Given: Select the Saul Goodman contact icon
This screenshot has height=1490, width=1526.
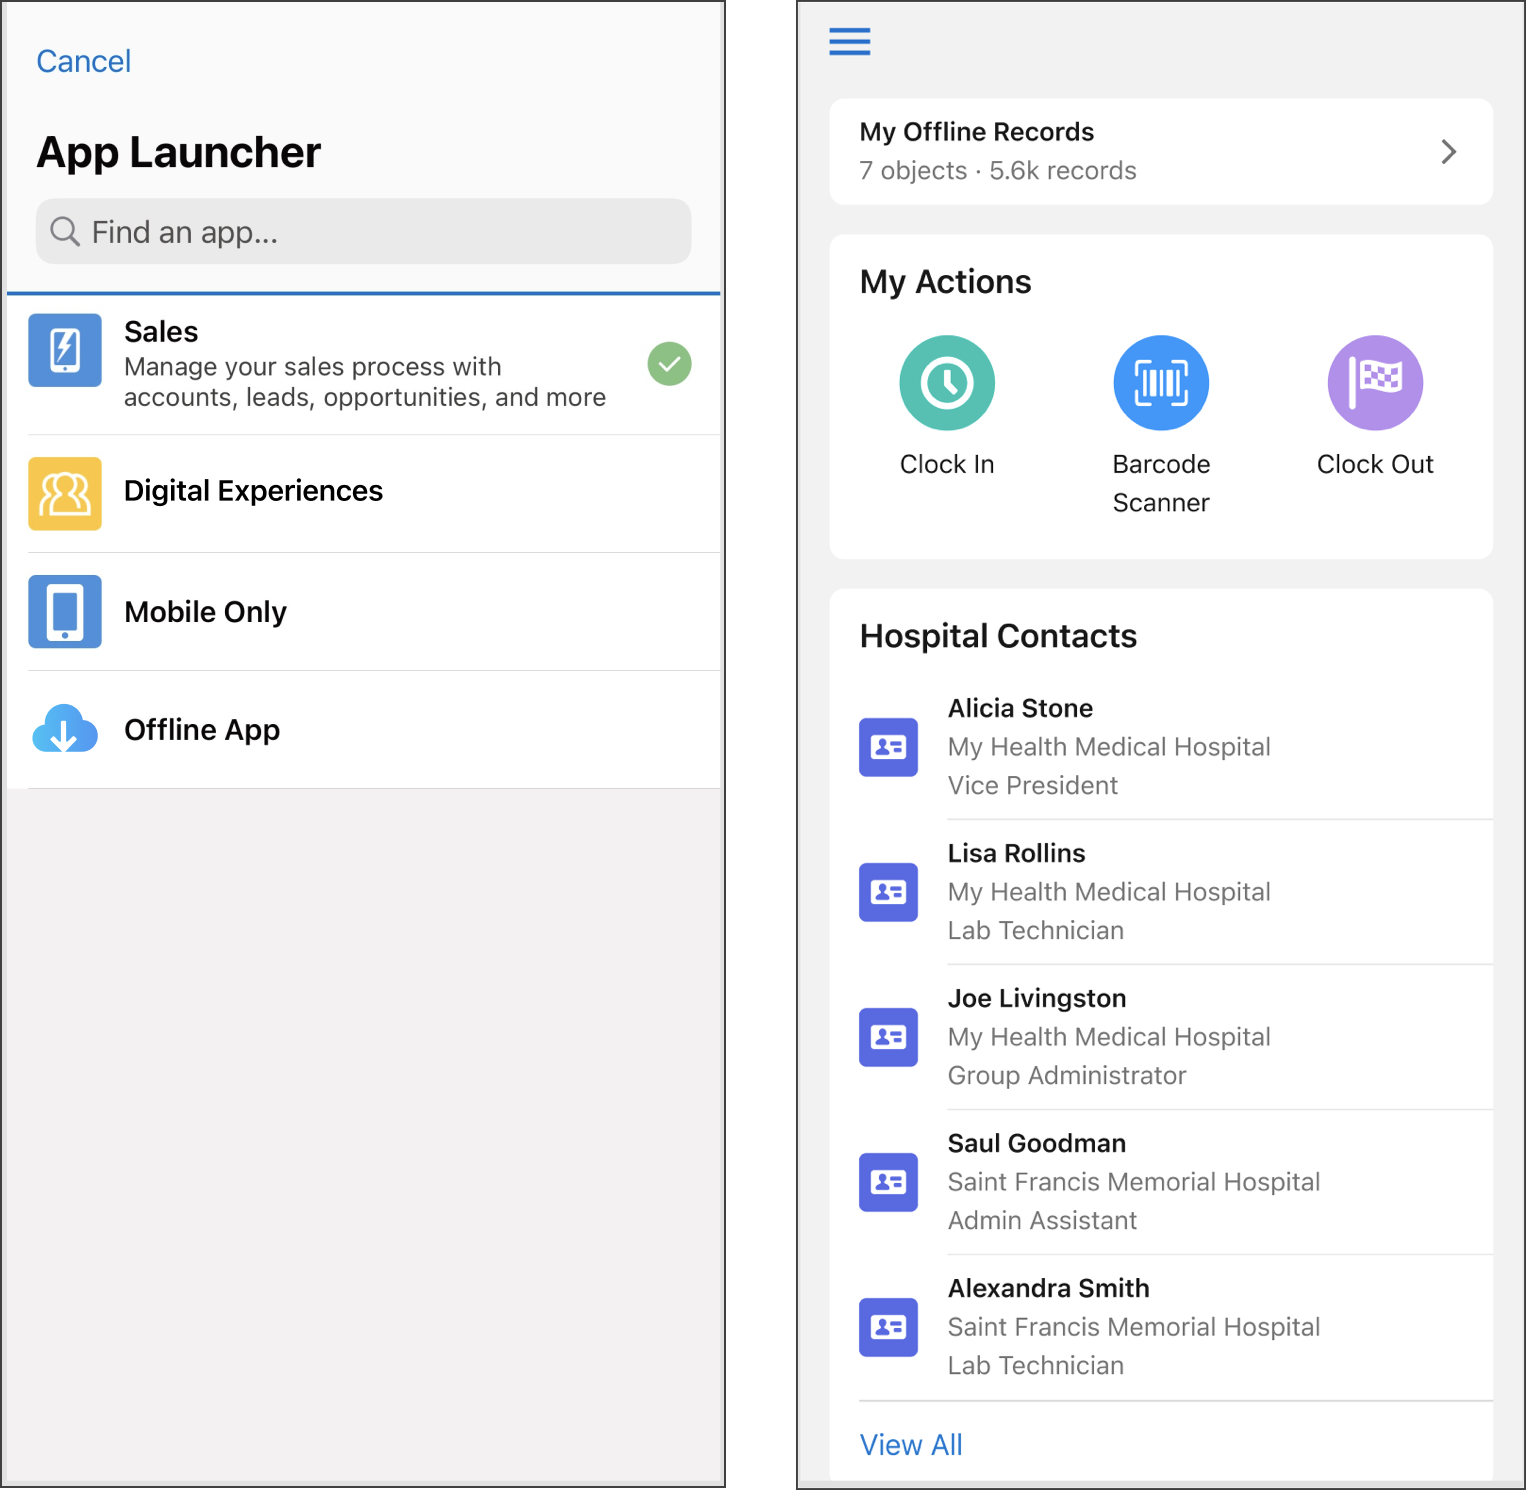Looking at the screenshot, I should point(888,1182).
